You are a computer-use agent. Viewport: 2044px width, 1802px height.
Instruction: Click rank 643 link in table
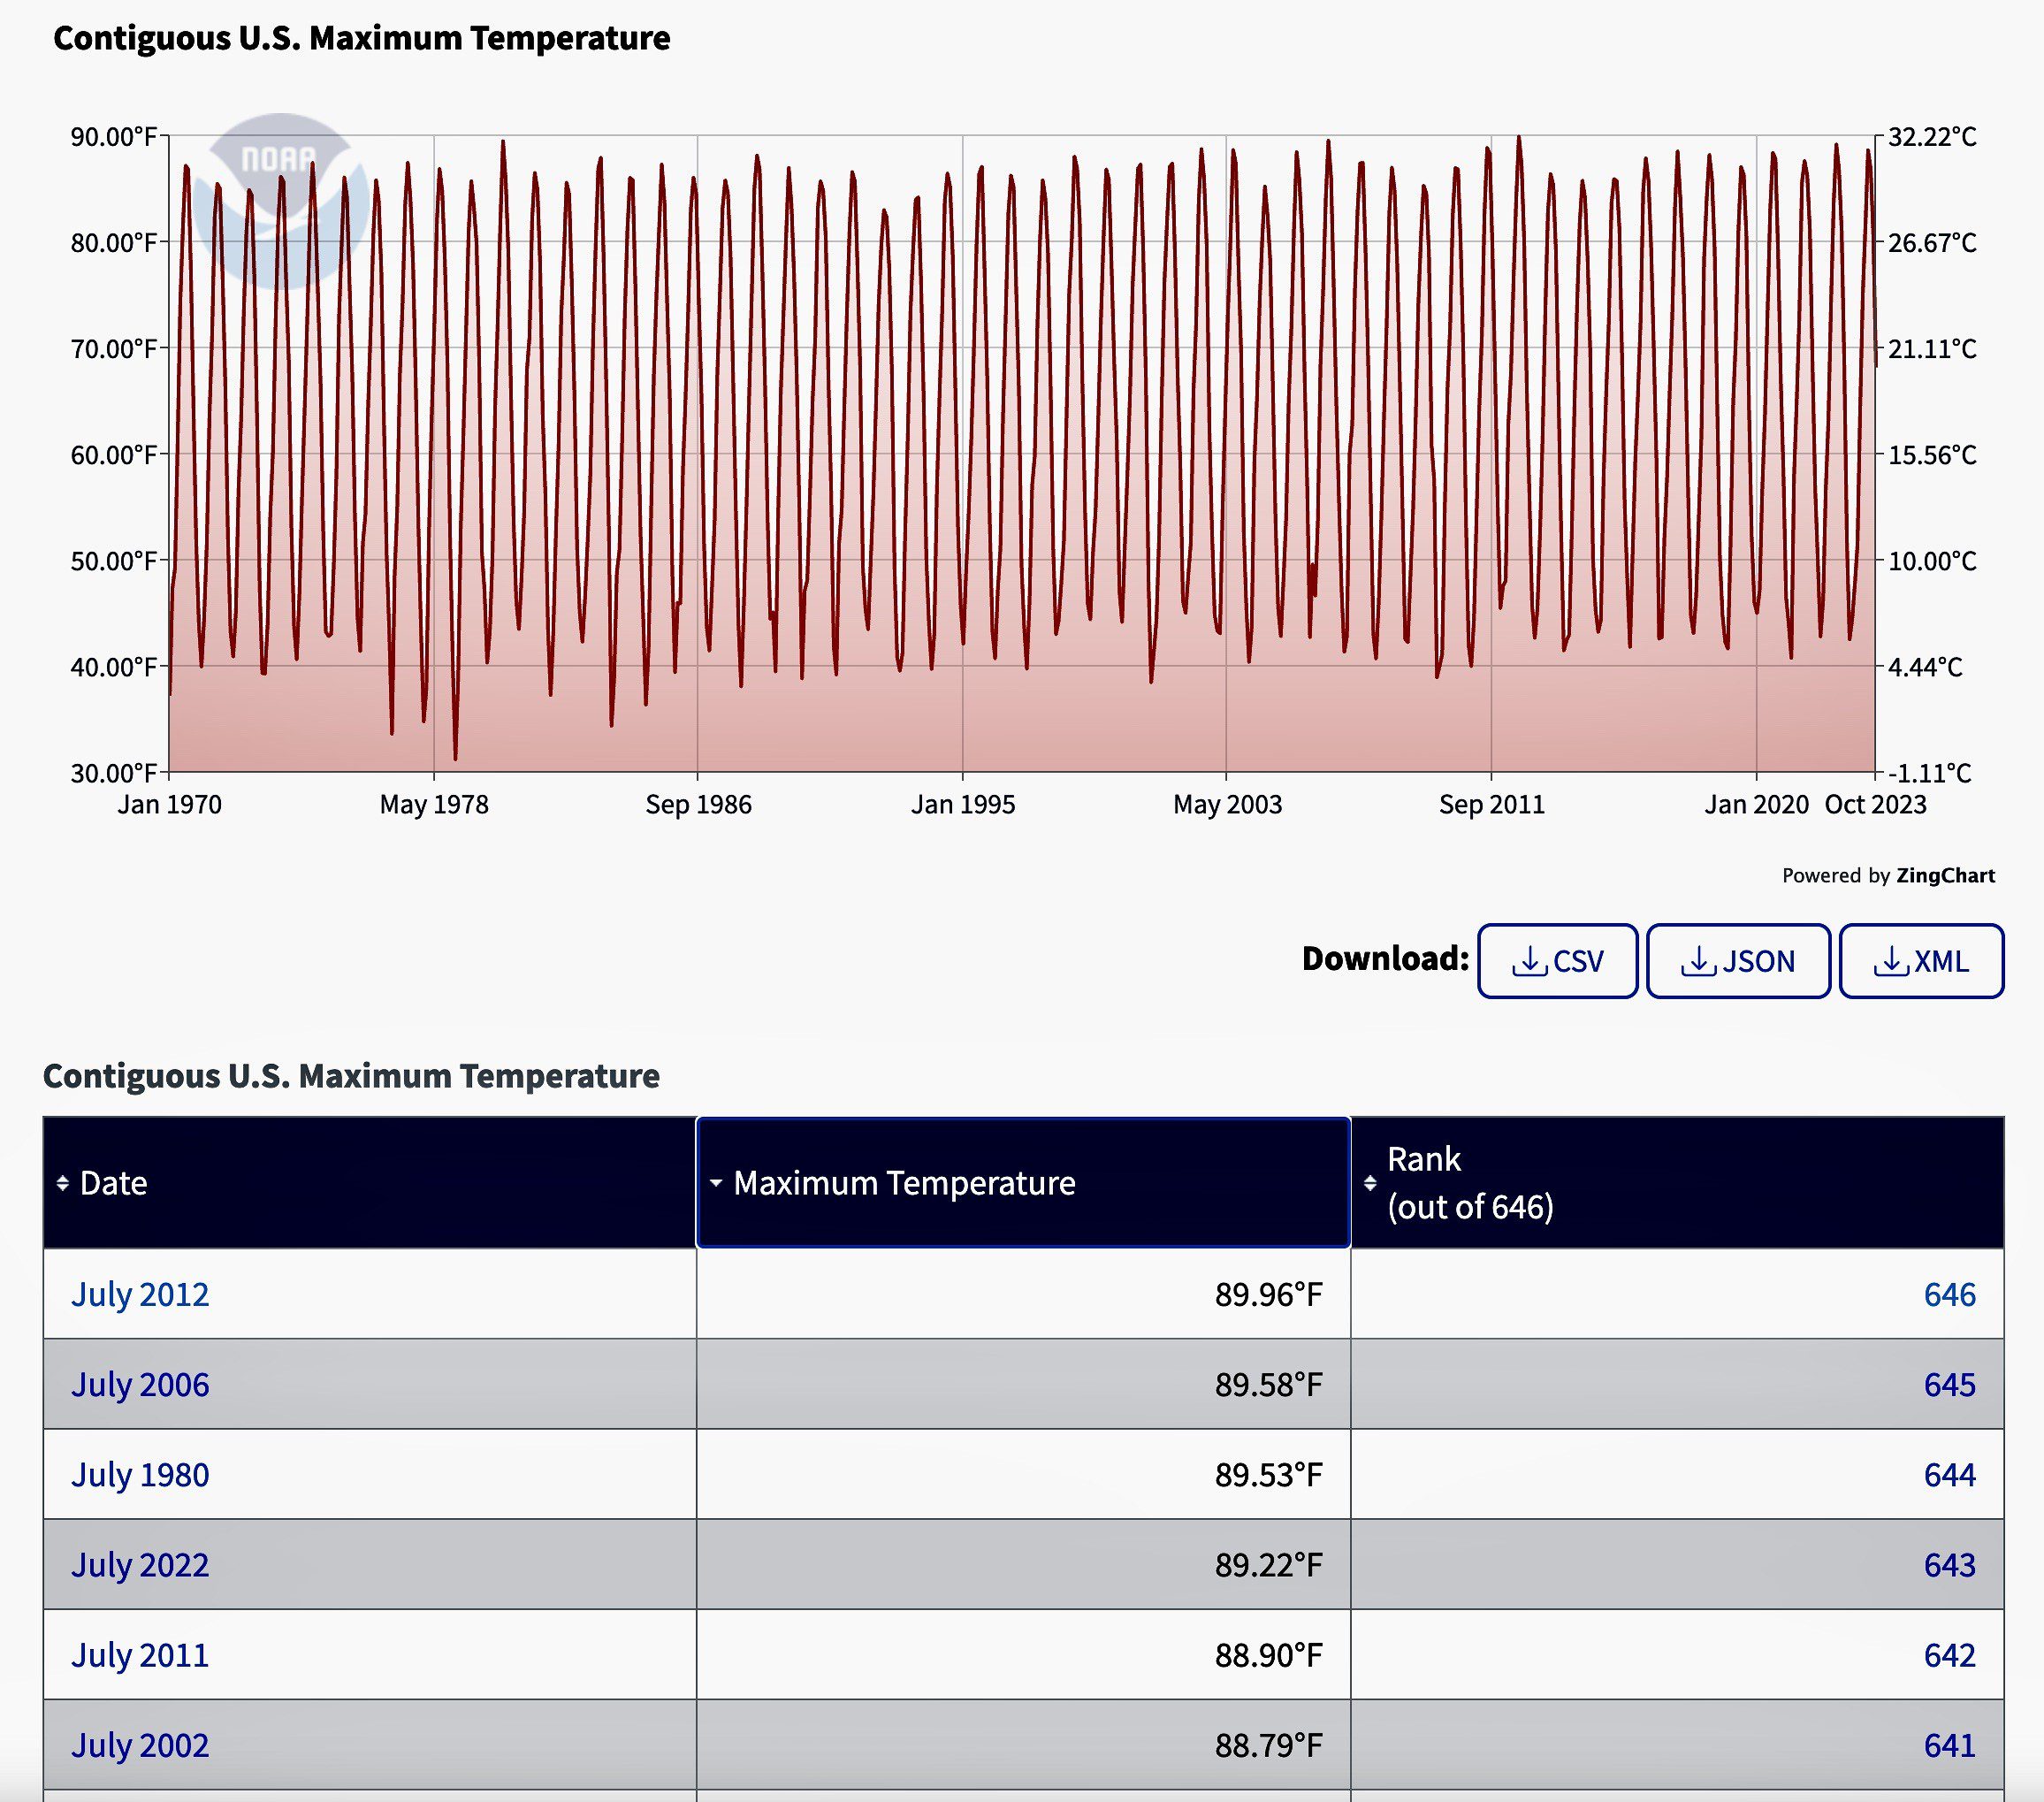tap(1949, 1564)
